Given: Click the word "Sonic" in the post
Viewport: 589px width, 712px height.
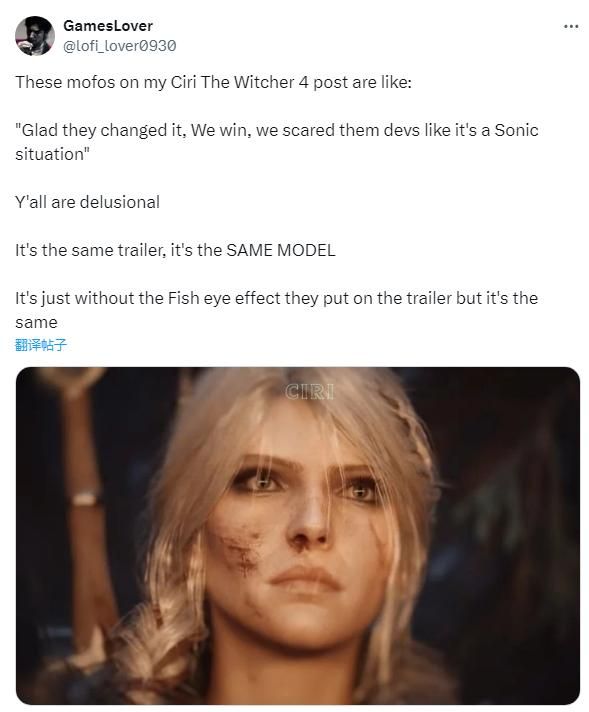Looking at the screenshot, I should point(516,130).
